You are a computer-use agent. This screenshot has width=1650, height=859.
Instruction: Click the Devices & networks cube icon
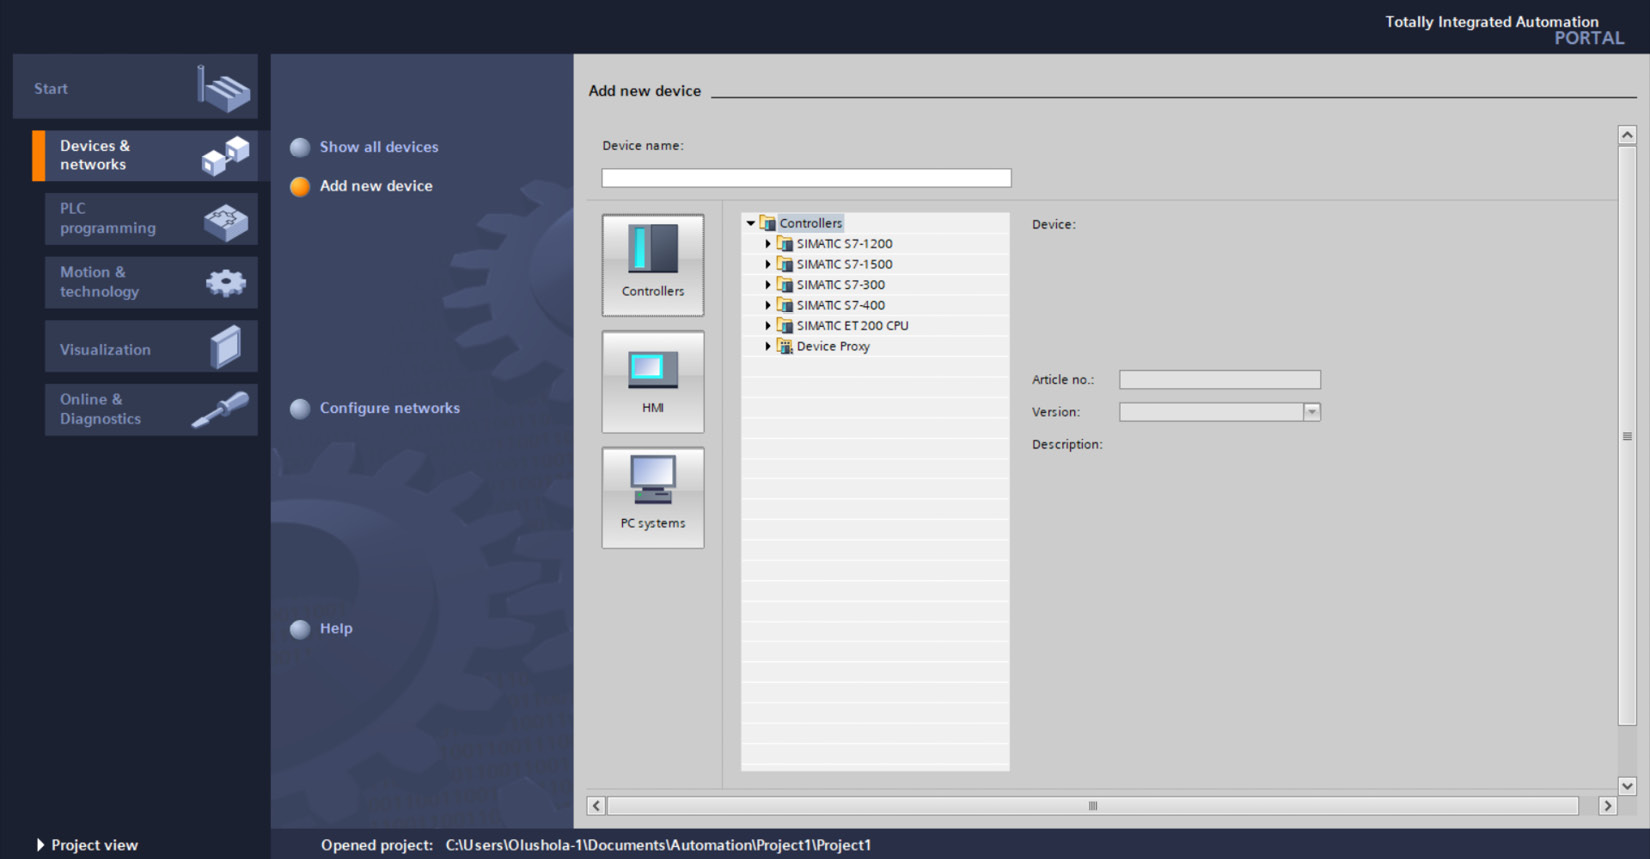coord(226,156)
